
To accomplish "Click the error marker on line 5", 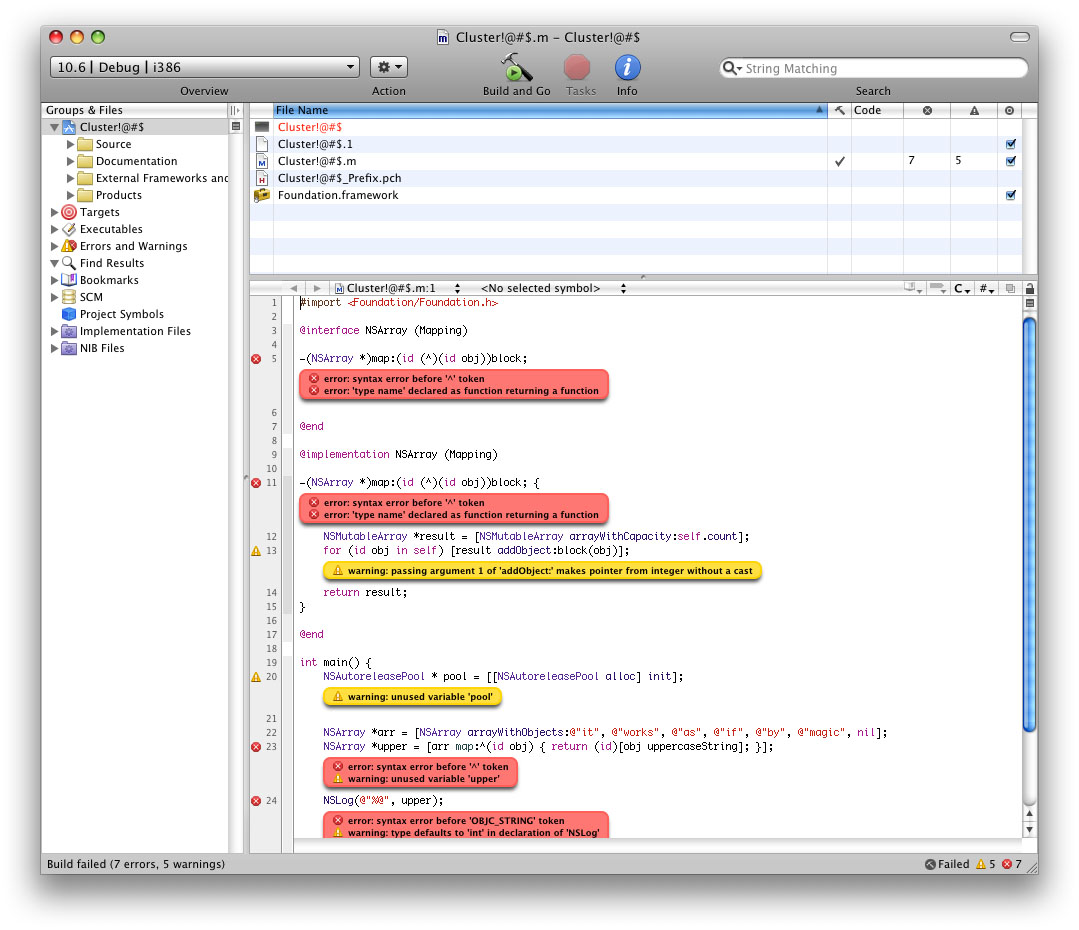I will pyautogui.click(x=256, y=359).
